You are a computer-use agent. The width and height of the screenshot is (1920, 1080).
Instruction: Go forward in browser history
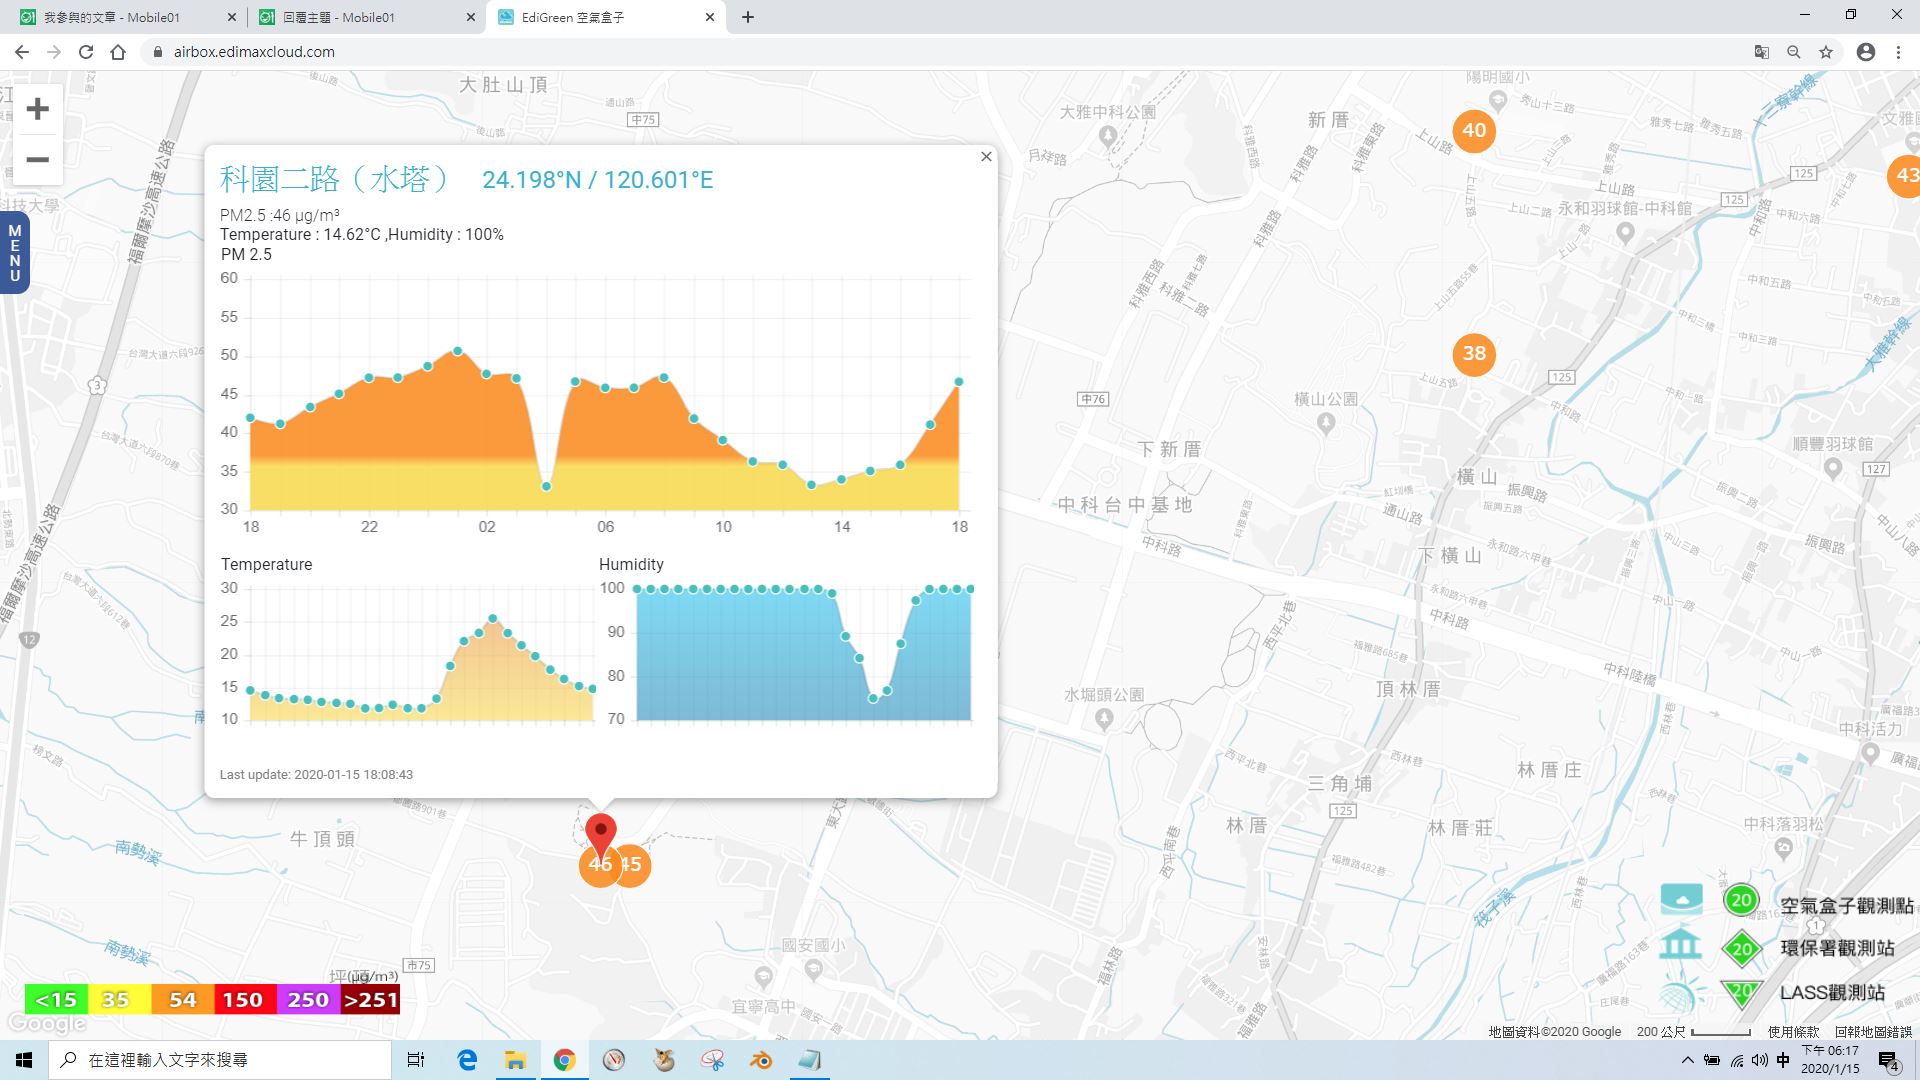[x=54, y=52]
